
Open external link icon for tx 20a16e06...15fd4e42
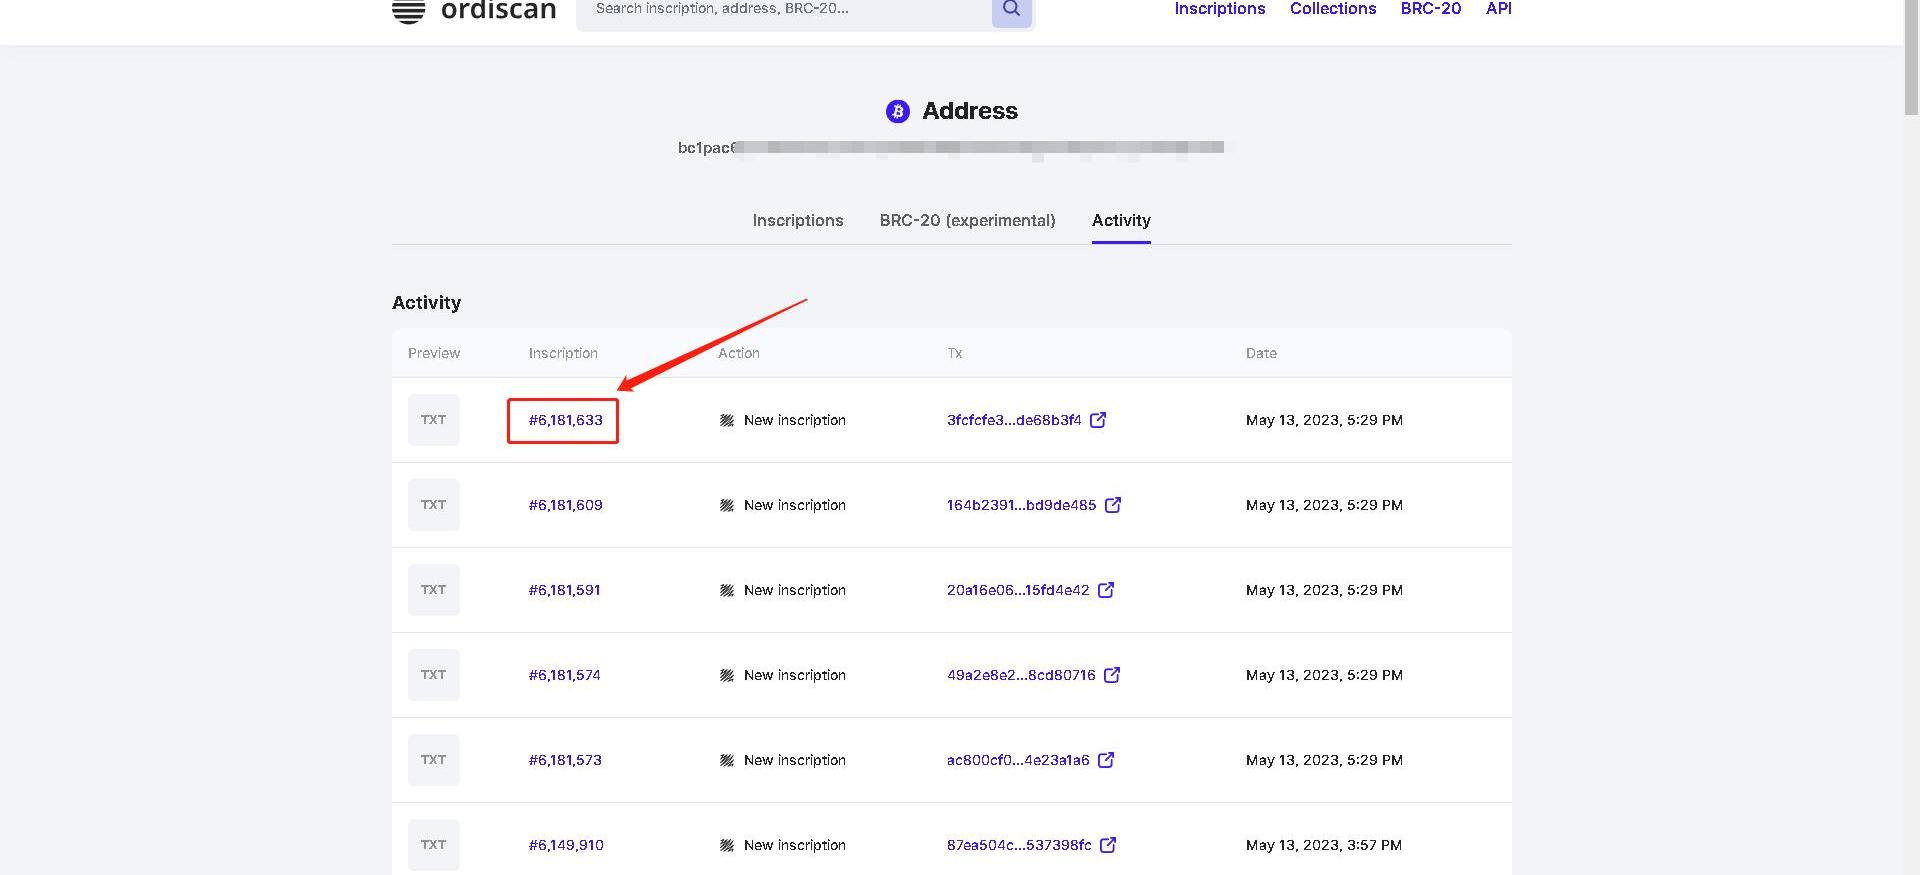[1106, 590]
